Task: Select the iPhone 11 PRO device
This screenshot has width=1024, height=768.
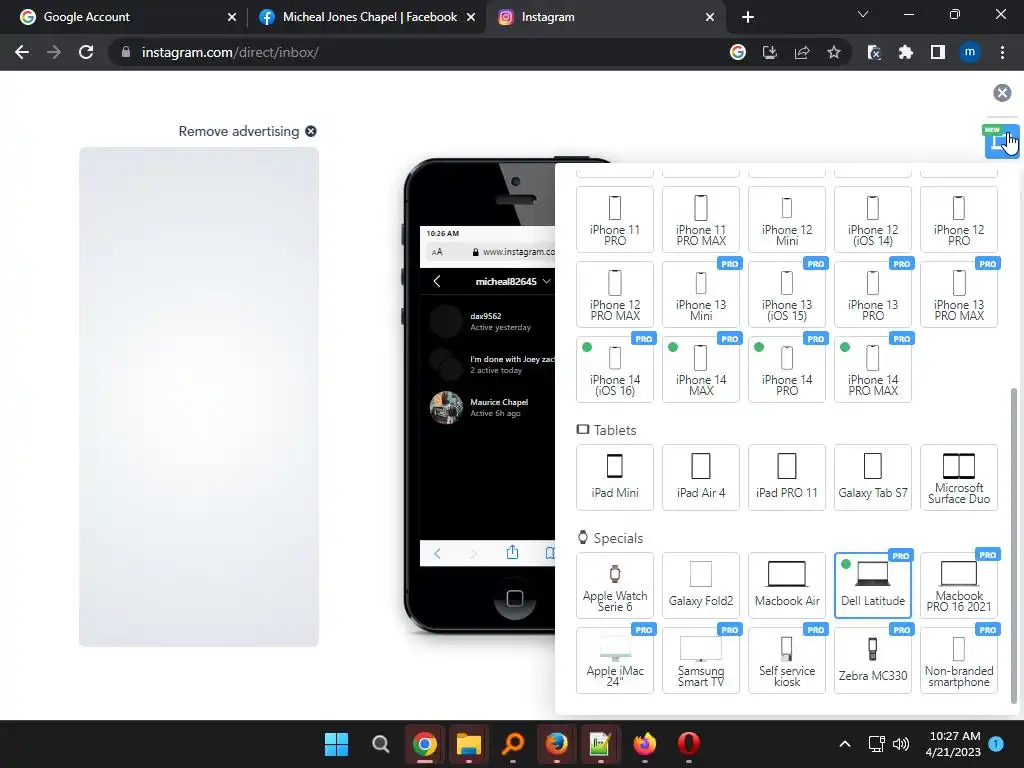Action: click(x=615, y=219)
